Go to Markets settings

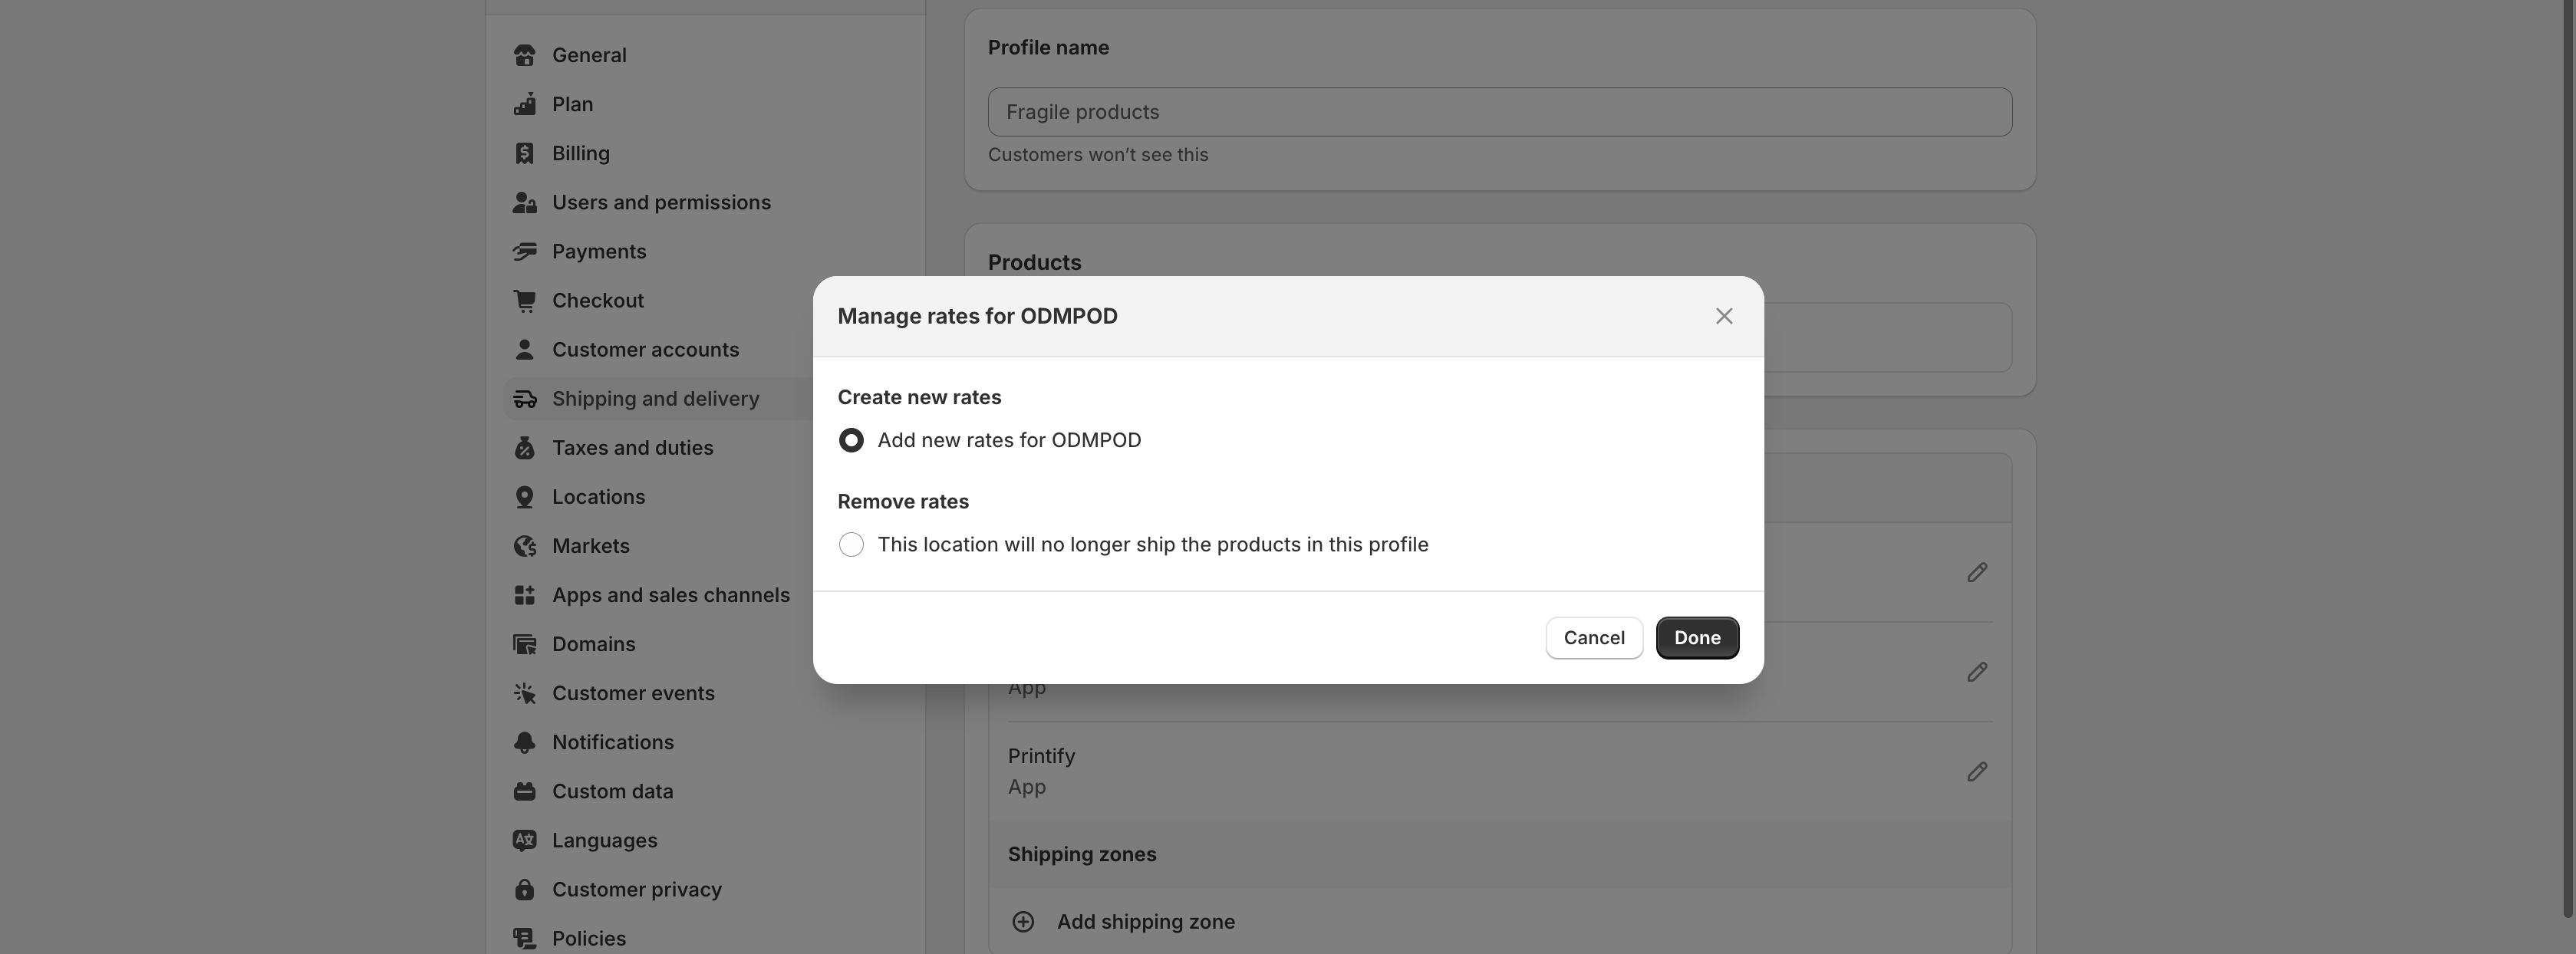590,546
